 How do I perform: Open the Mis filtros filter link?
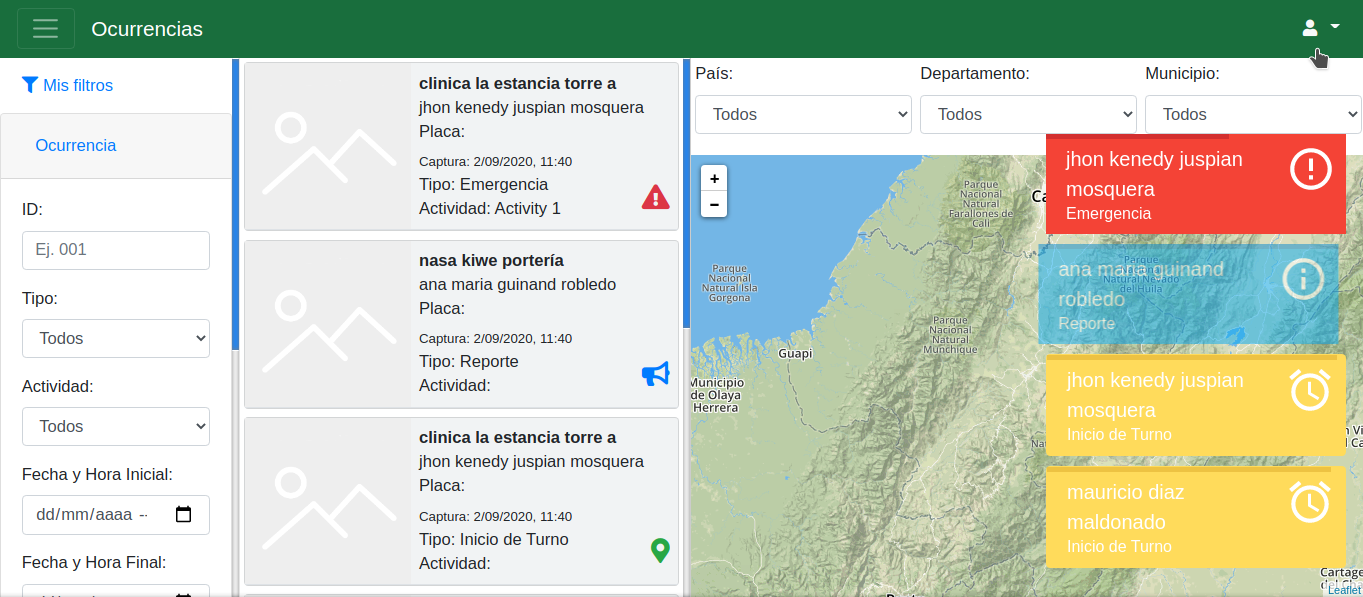click(x=68, y=86)
